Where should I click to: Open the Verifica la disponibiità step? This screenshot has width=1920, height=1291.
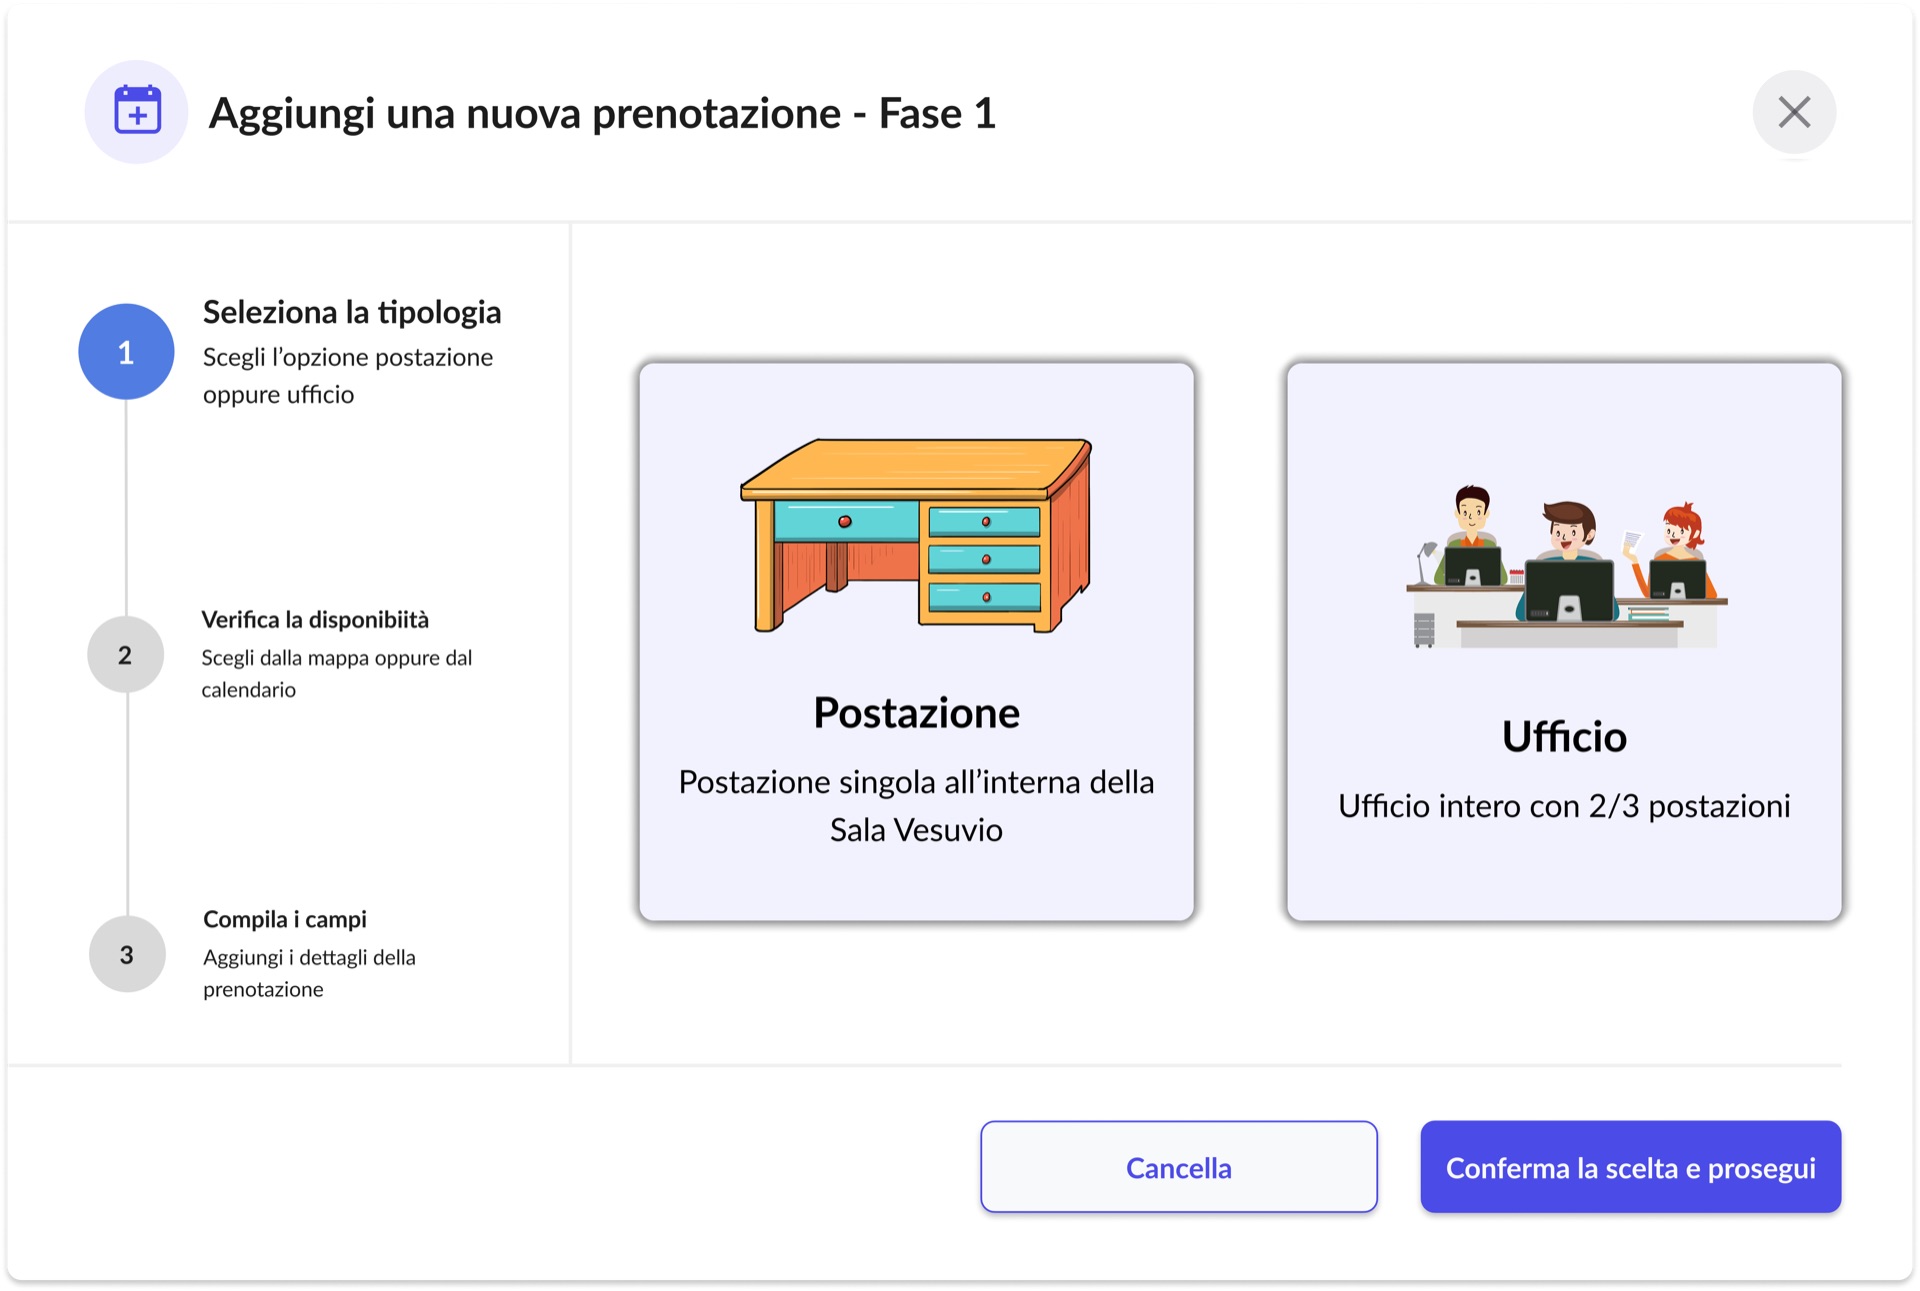click(x=315, y=620)
